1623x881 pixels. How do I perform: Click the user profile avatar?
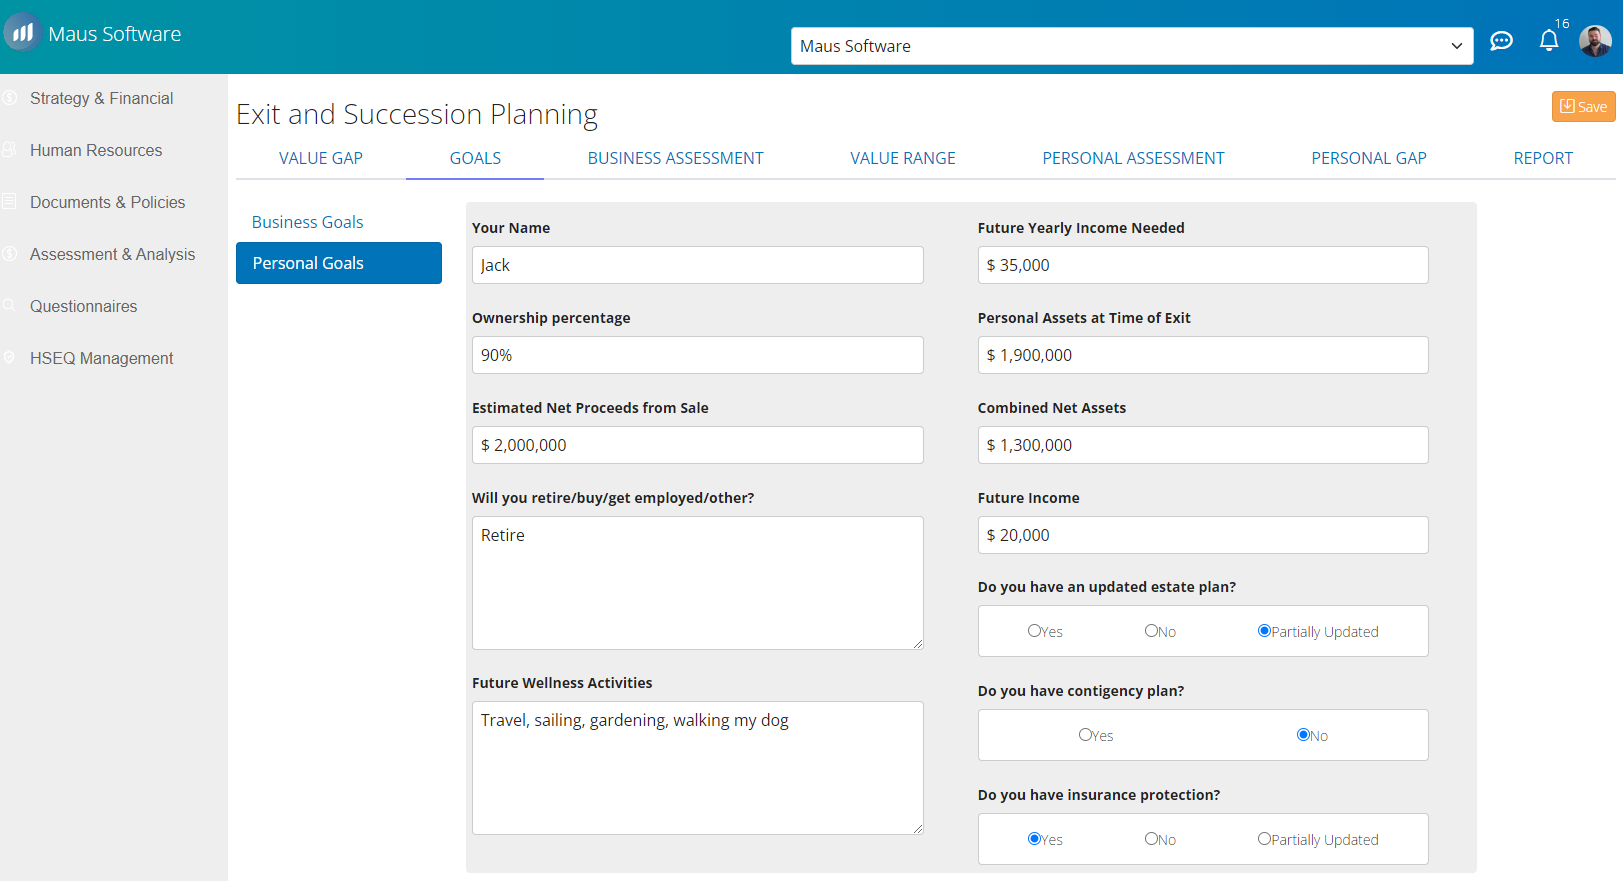[1594, 41]
